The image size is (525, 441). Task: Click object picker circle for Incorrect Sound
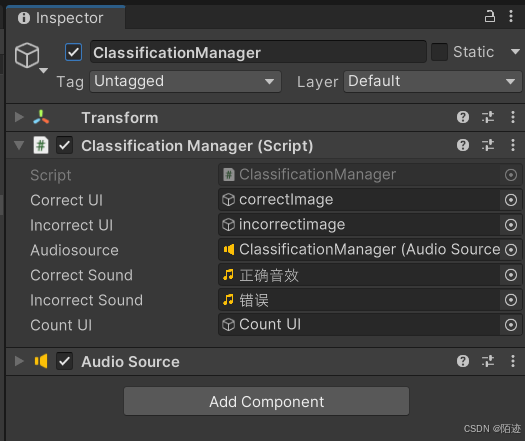pos(511,300)
